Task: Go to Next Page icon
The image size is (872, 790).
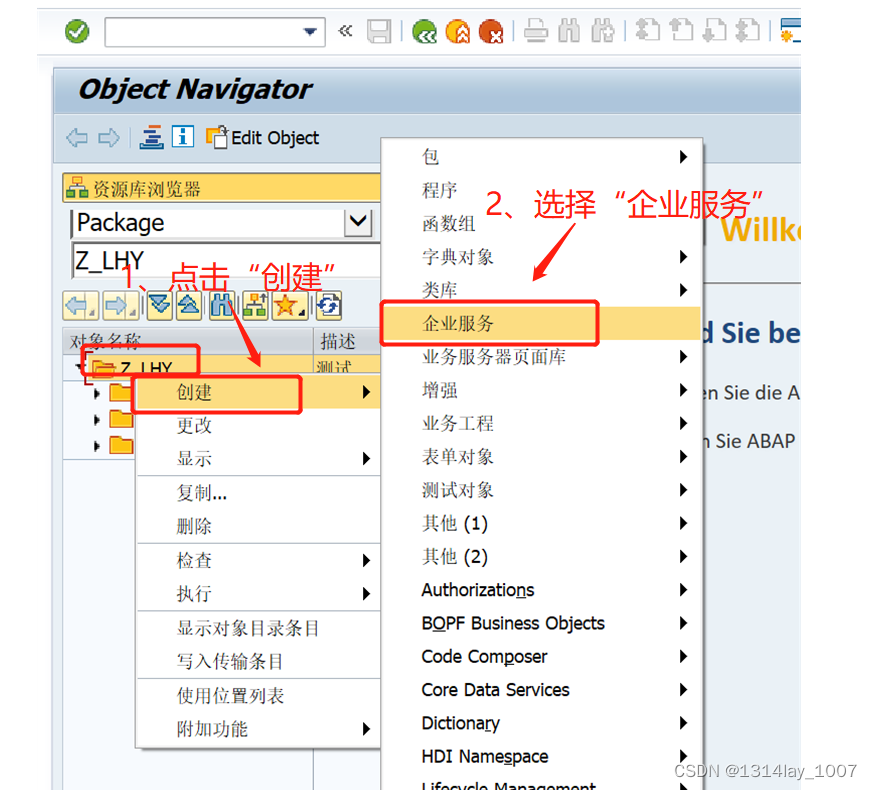Action: [x=714, y=31]
